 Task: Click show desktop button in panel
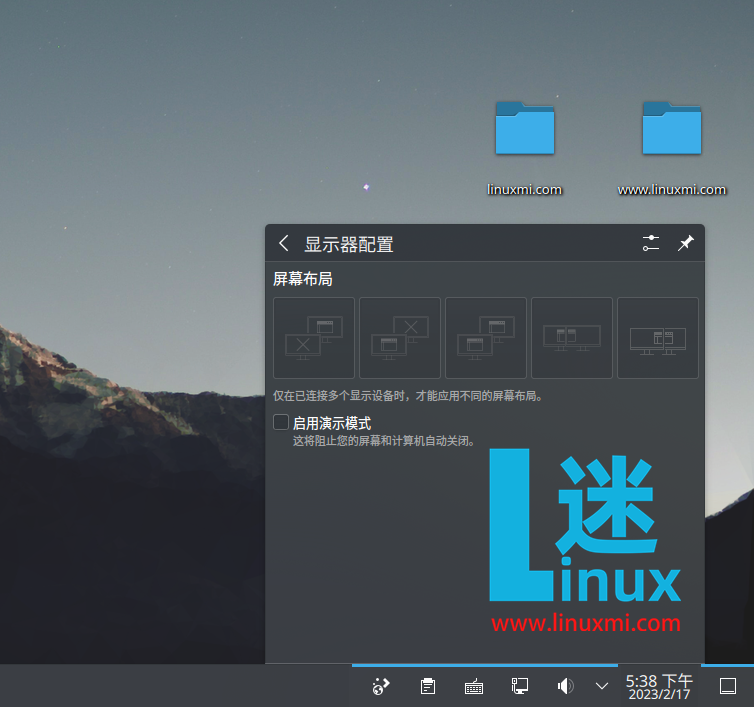[728, 686]
